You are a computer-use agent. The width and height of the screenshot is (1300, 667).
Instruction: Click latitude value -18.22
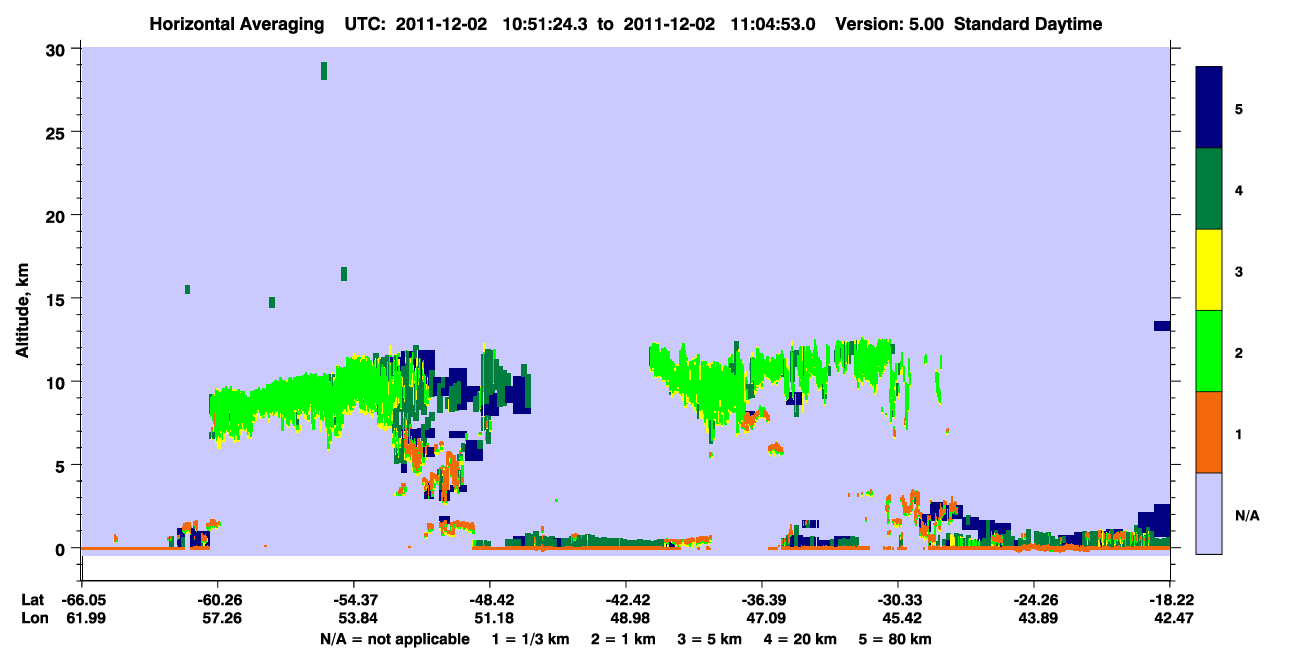click(x=1169, y=600)
